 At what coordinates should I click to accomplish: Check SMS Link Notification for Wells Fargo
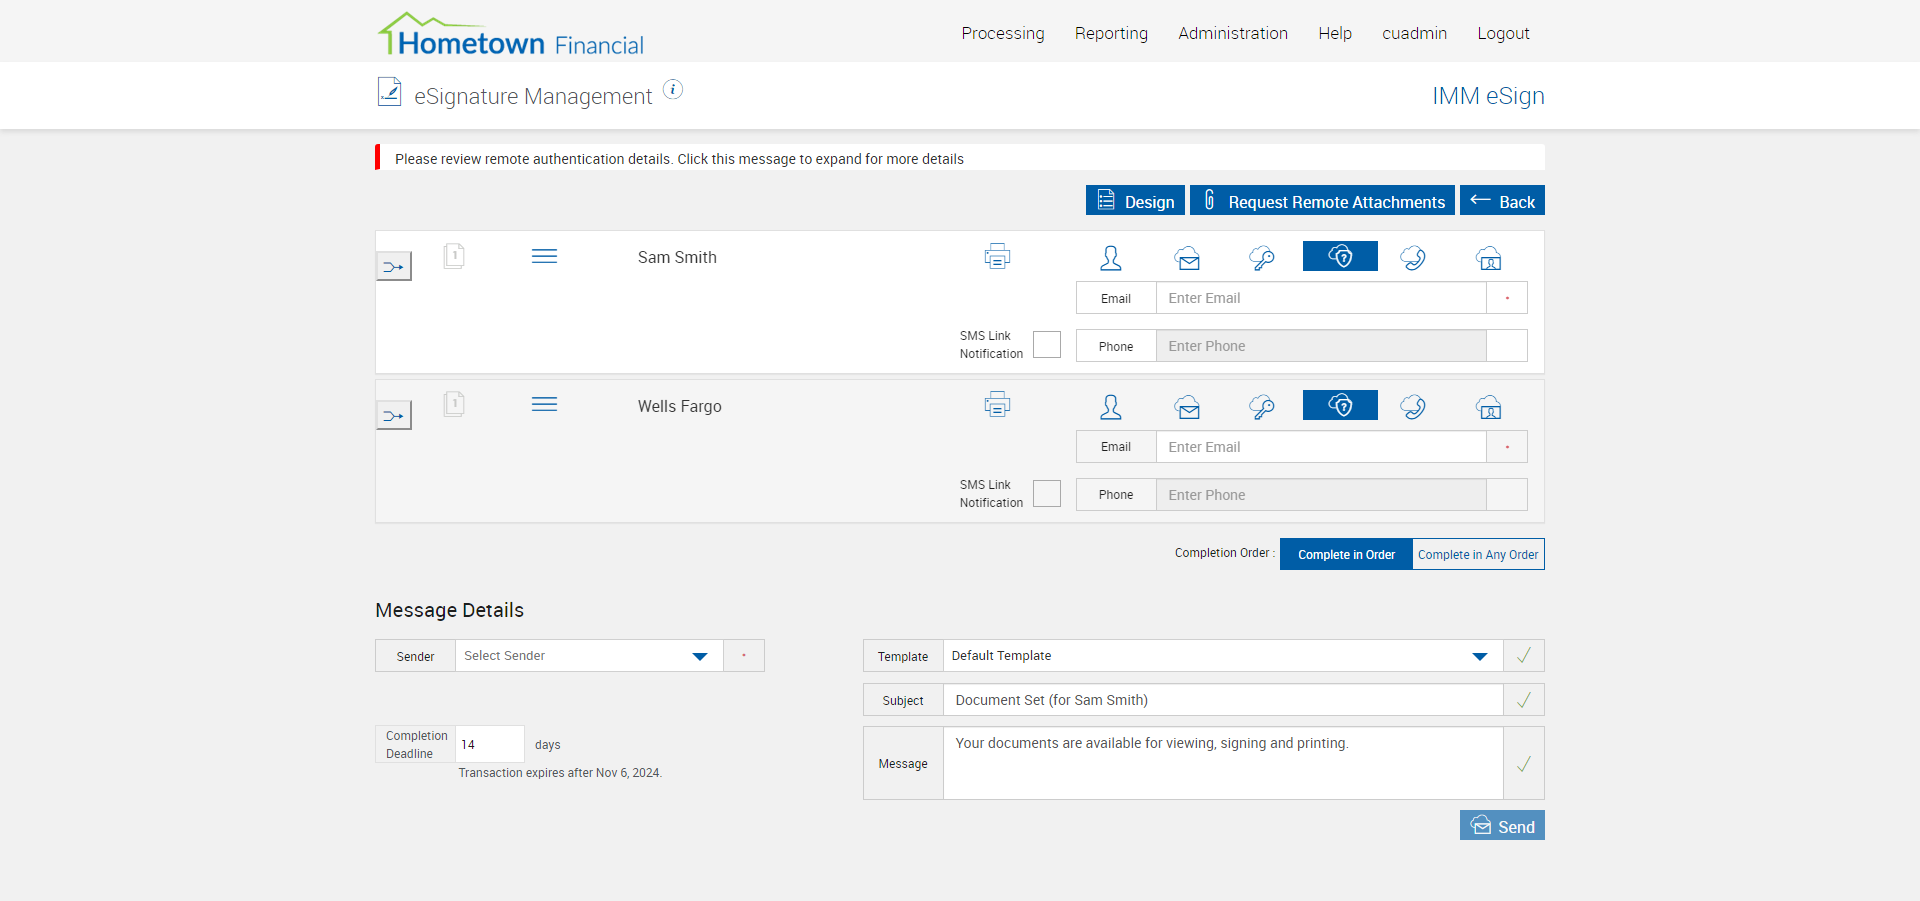1047,494
